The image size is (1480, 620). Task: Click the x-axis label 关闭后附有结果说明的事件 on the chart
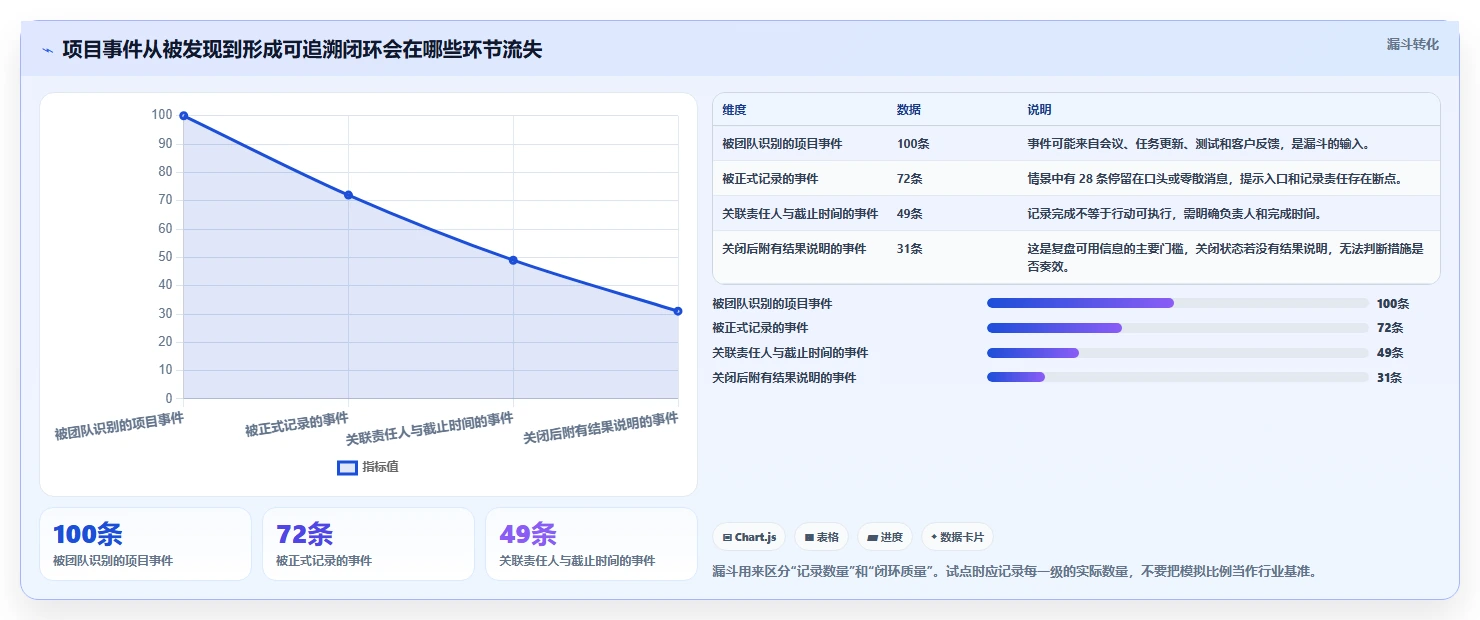pos(601,429)
